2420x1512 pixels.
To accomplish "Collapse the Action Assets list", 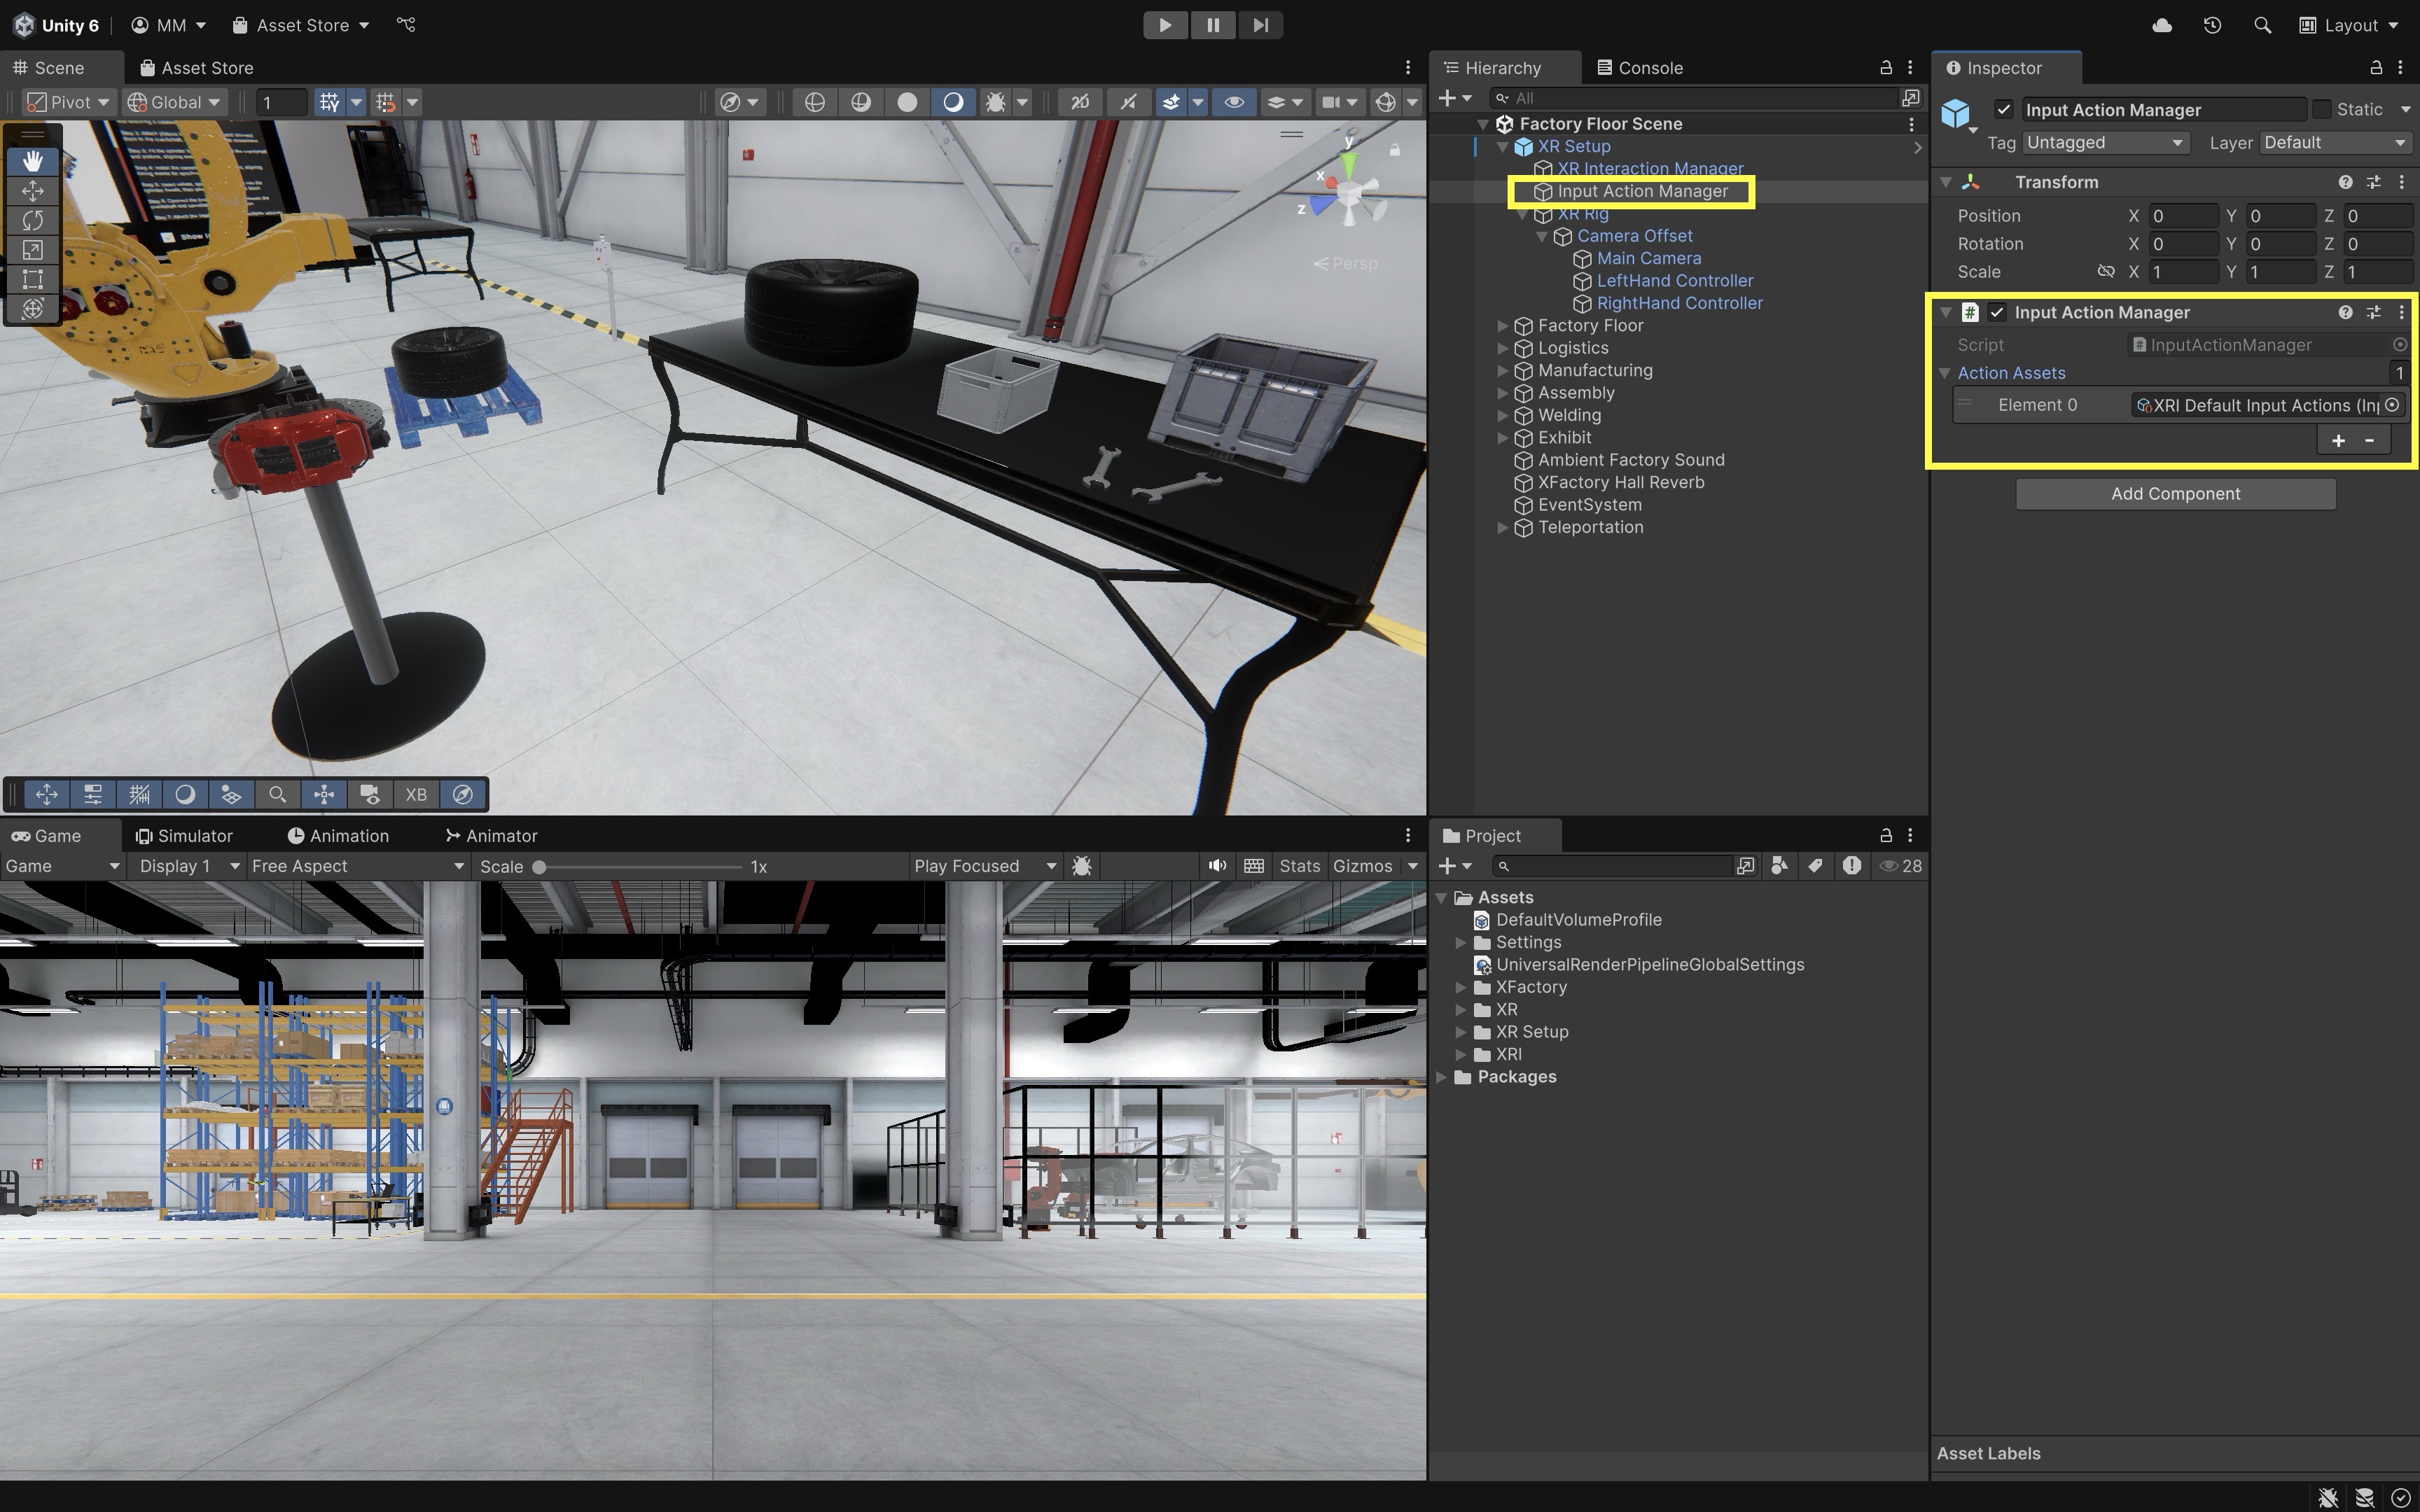I will pyautogui.click(x=1945, y=373).
